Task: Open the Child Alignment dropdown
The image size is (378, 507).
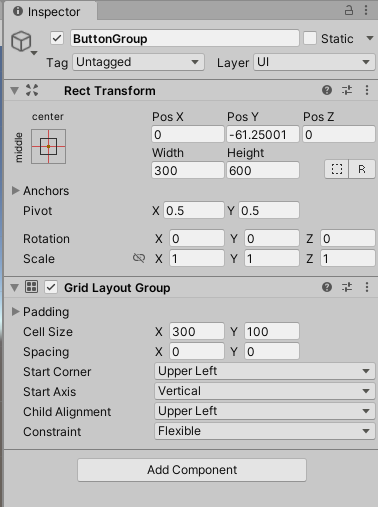Action: point(265,411)
